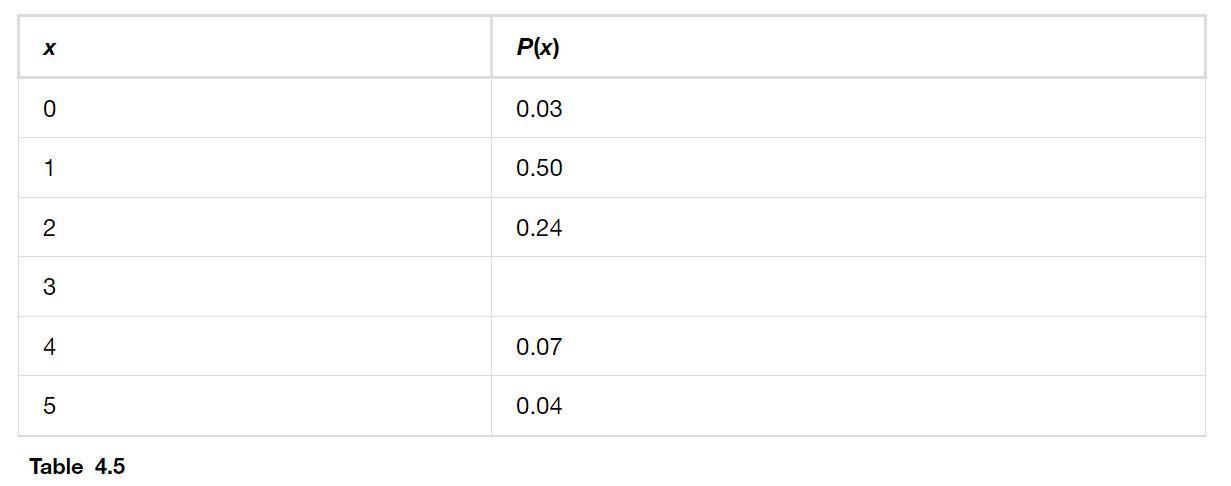Screen dimensions: 1231x486
Task: Select the cell with x value 0
Action: tap(255, 108)
